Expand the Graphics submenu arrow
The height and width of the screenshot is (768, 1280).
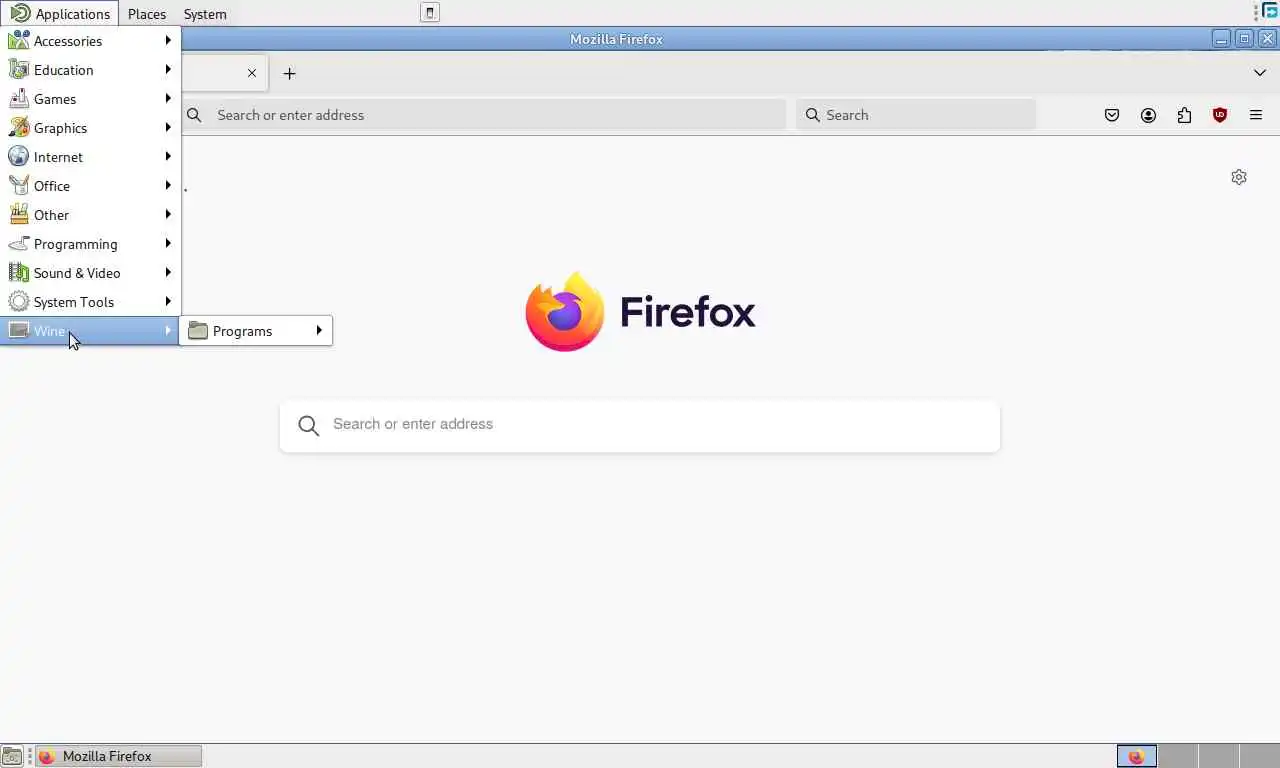pyautogui.click(x=168, y=127)
